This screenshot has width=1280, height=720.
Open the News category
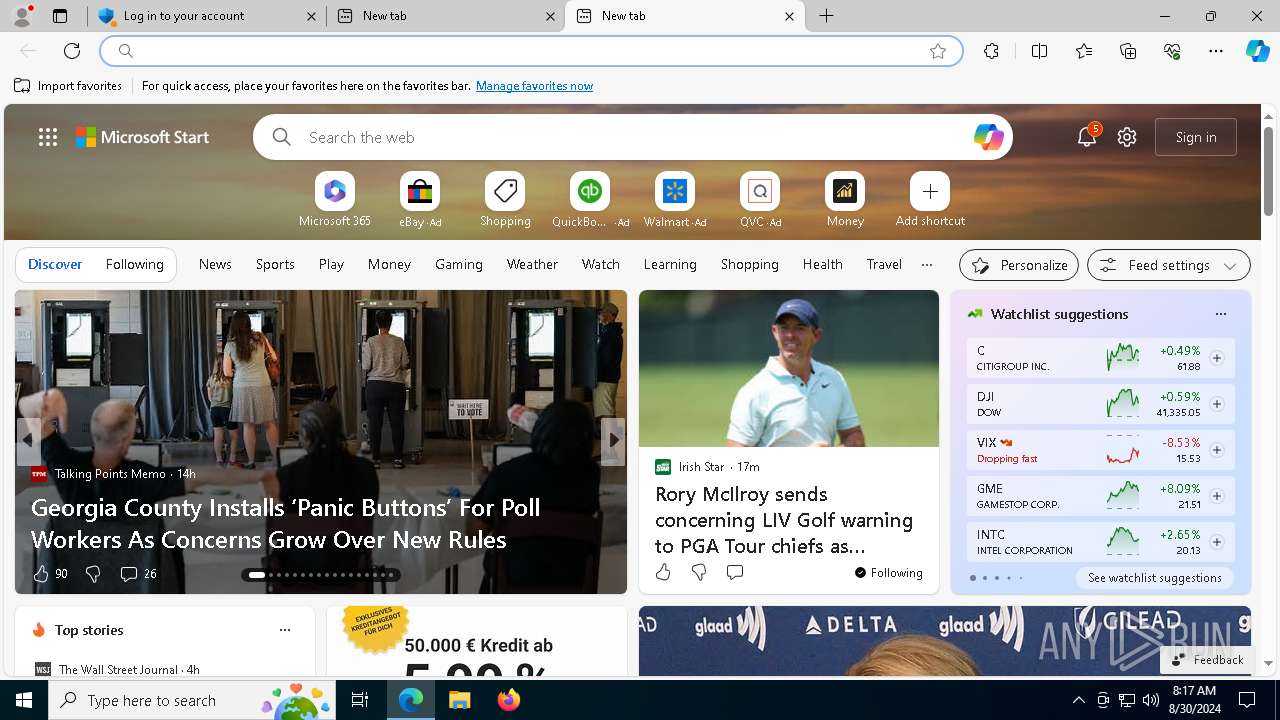pyautogui.click(x=215, y=265)
